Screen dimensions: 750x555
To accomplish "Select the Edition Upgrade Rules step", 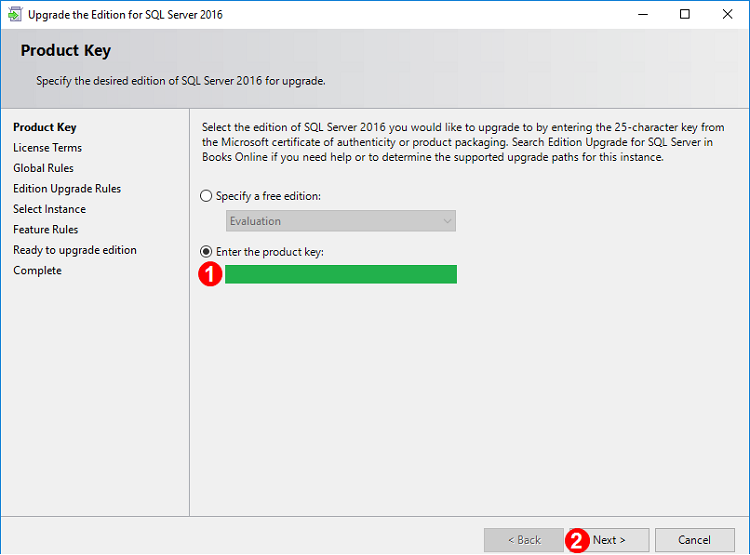I will click(67, 189).
